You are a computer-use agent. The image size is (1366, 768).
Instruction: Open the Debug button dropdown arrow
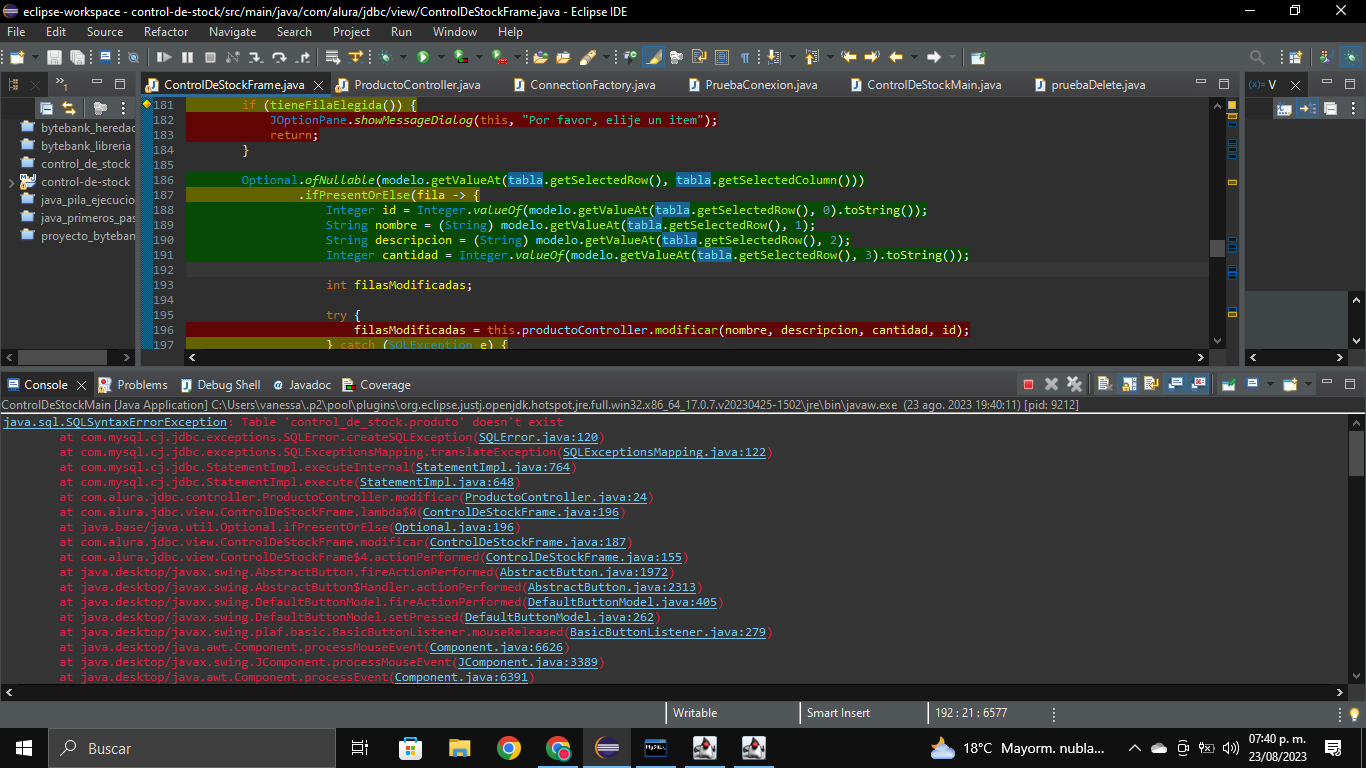coord(403,57)
